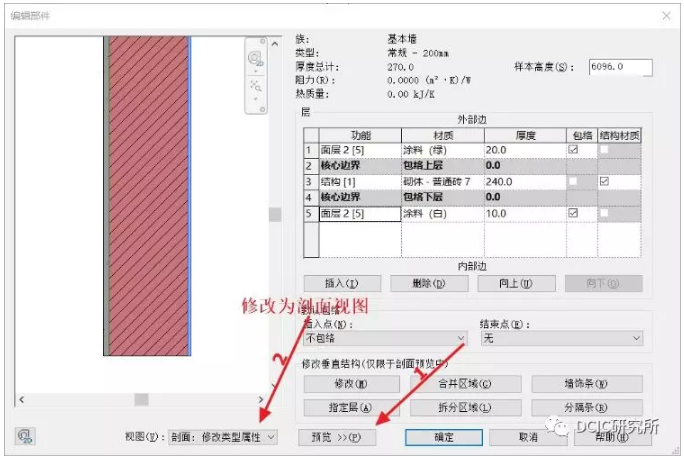The width and height of the screenshot is (684, 457).
Task: Click the 涂料 (白) material cell
Action: 442,213
